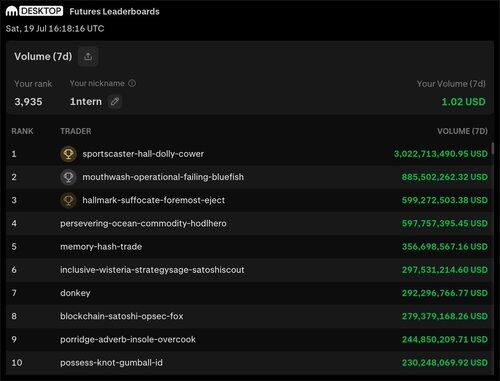Click the share icon beside Volume (7d)
Screen dimensions: 500x381
click(88, 56)
